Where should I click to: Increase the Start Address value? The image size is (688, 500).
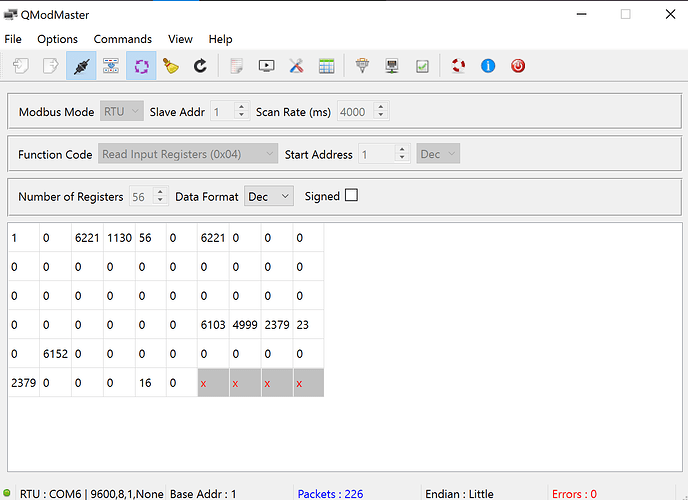point(402,149)
